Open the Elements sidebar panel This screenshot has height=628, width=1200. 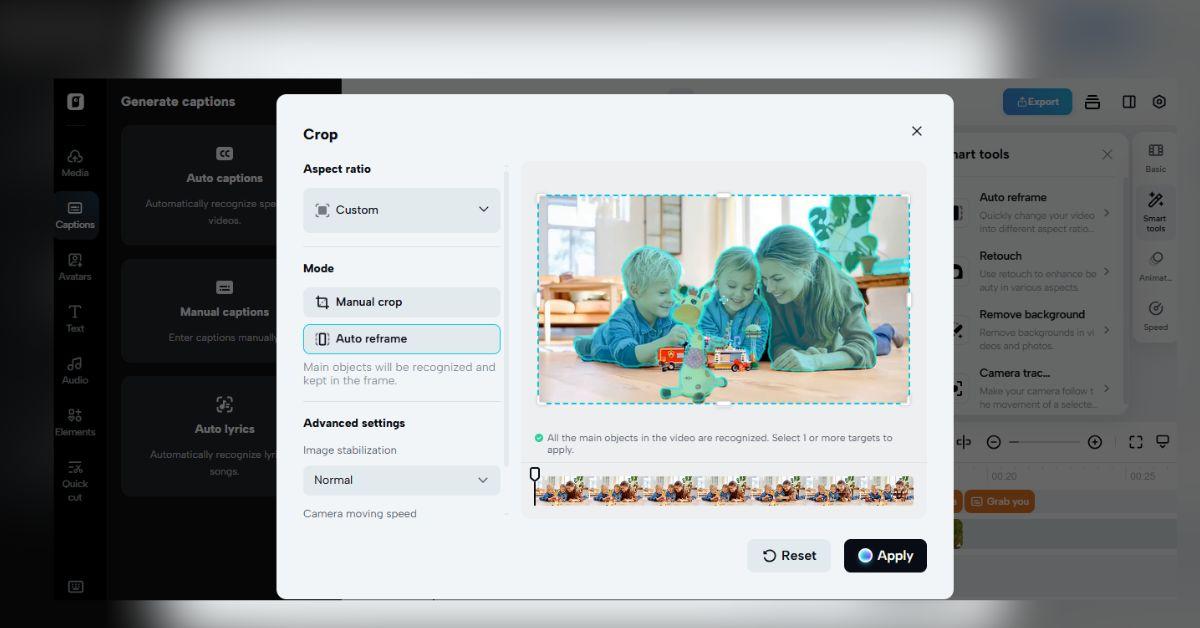[75, 422]
